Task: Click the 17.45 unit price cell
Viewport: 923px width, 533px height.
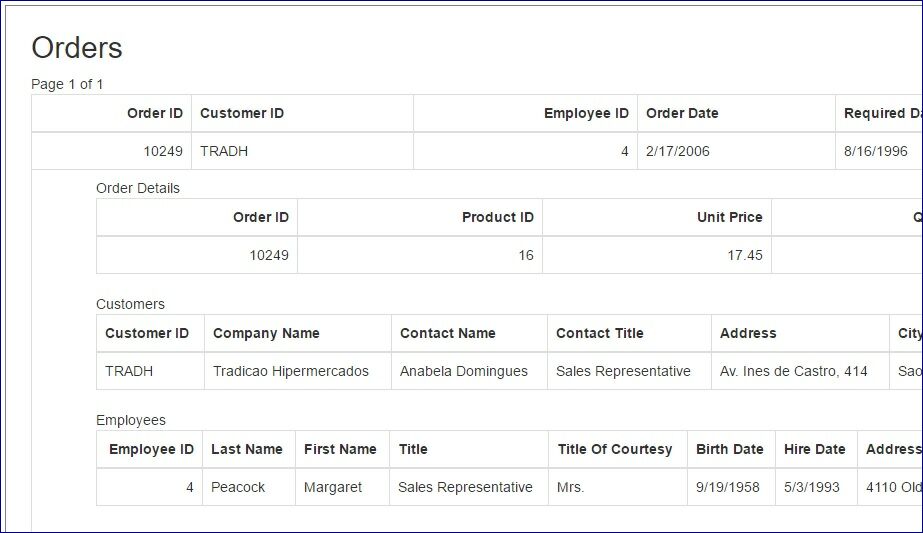Action: [744, 255]
